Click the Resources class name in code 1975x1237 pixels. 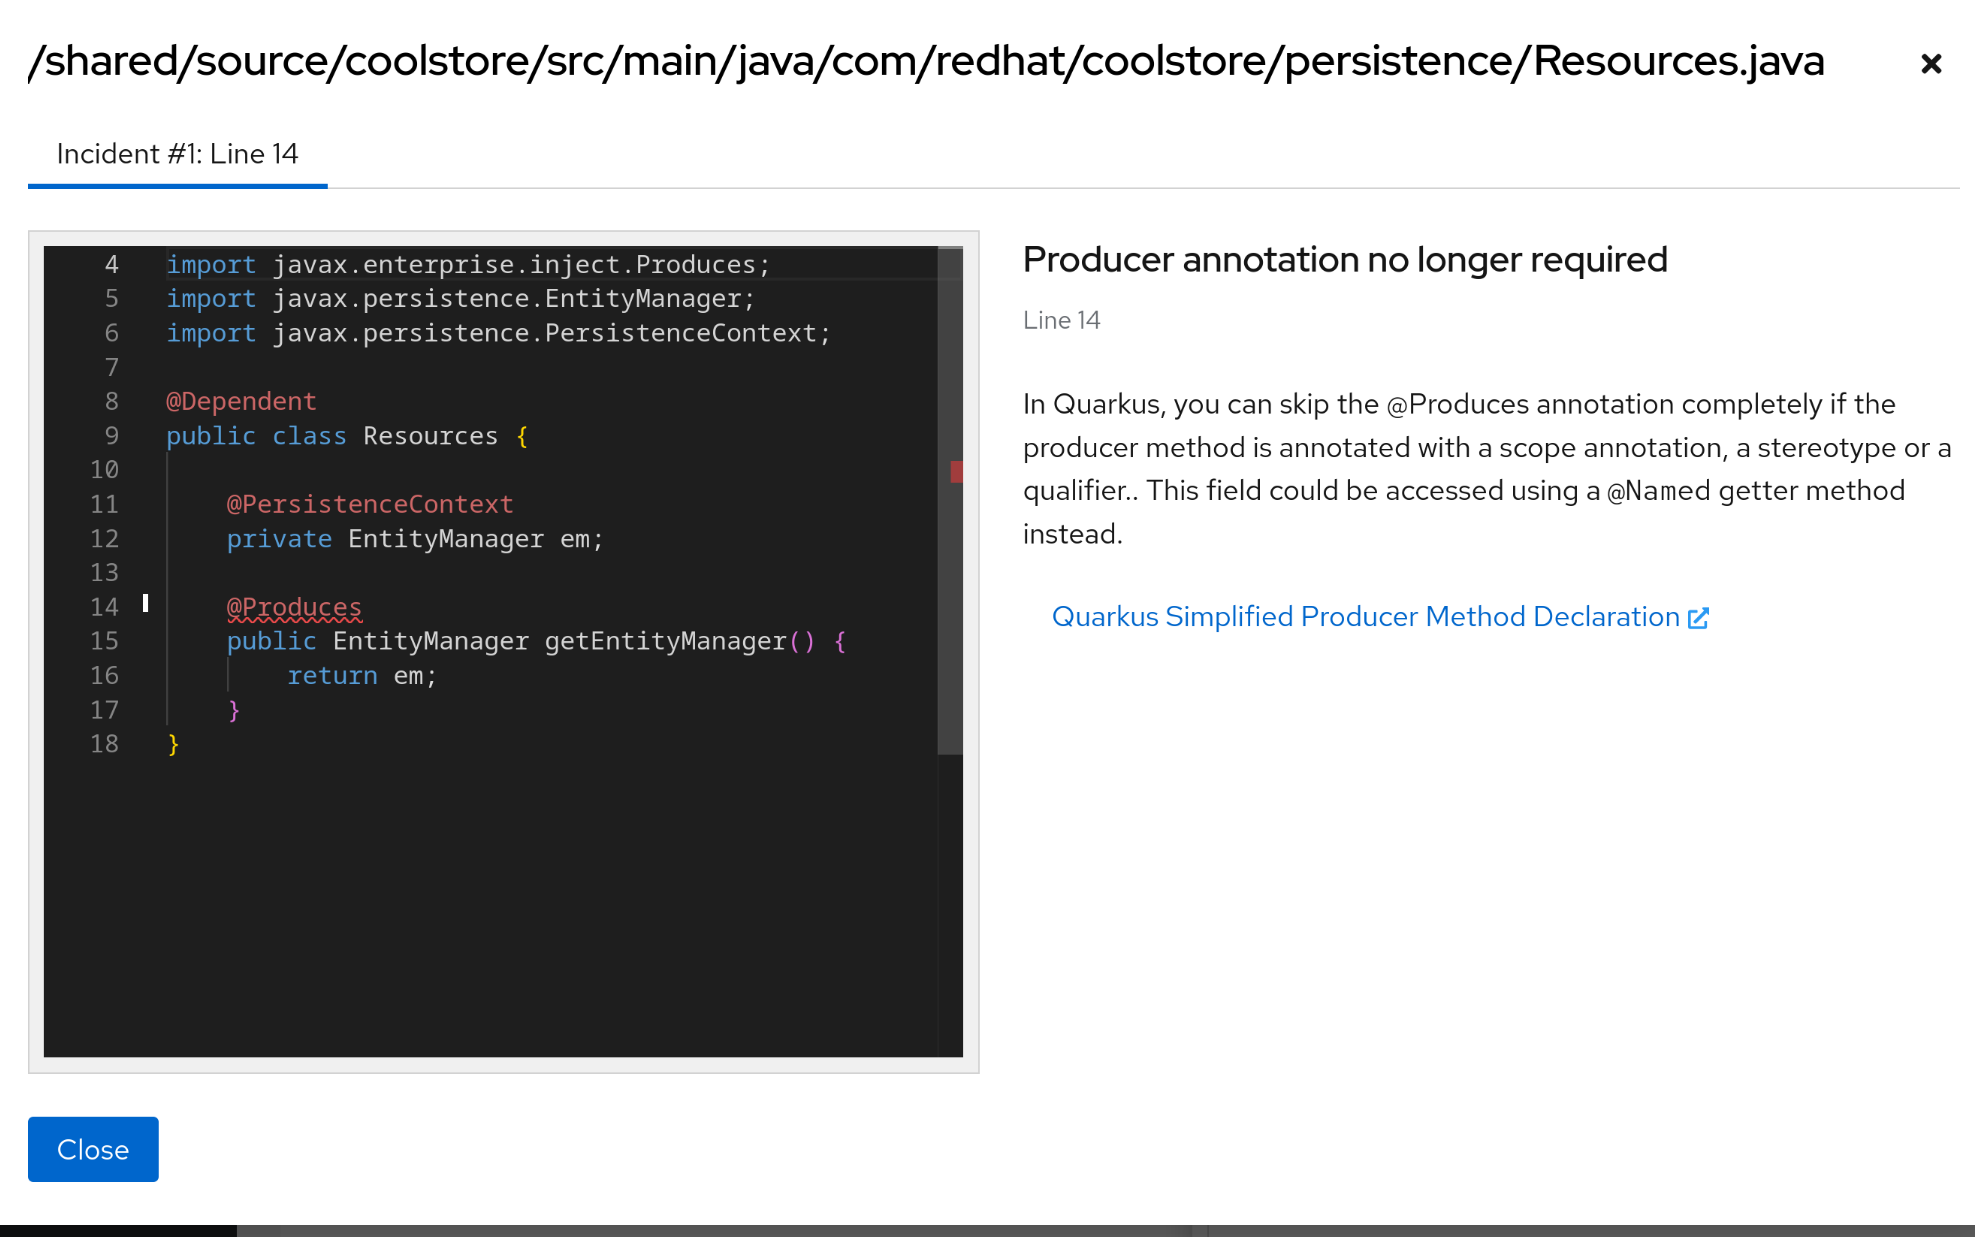click(x=430, y=436)
